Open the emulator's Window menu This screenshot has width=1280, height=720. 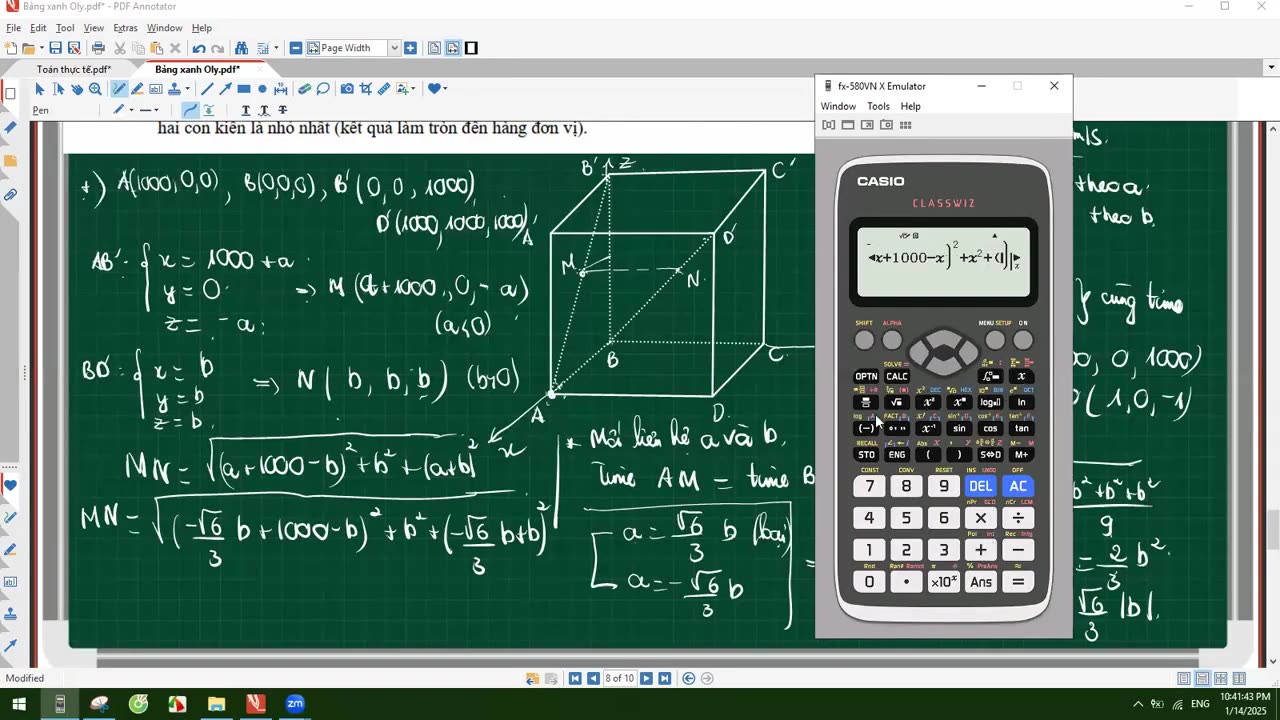point(838,106)
